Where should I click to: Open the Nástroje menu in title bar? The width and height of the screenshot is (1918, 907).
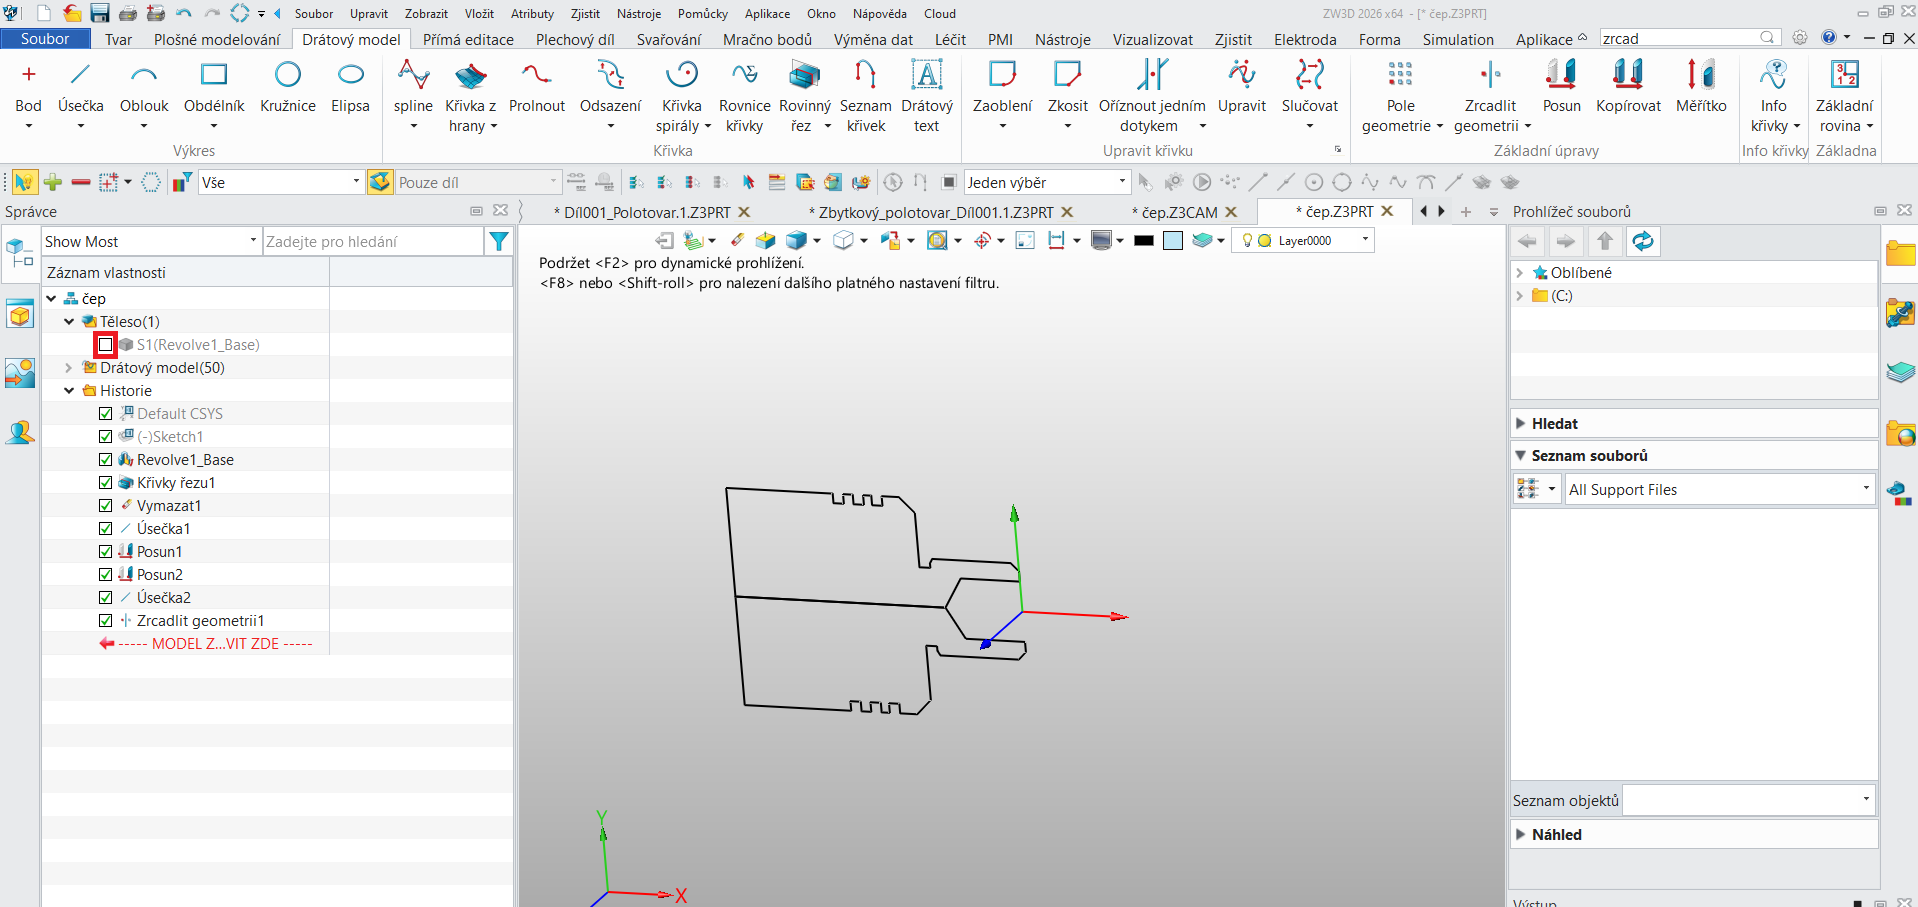[x=638, y=13]
